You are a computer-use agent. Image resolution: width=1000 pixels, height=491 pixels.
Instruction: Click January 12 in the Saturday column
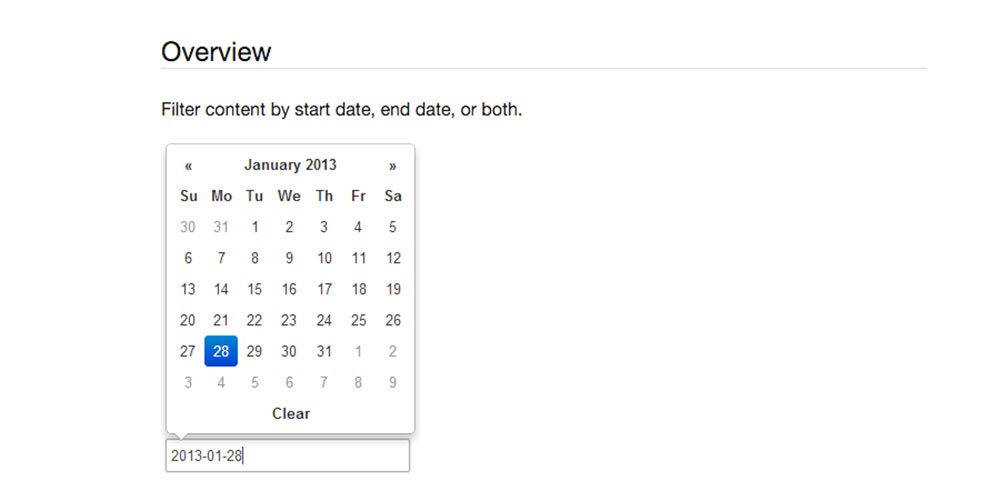393,258
